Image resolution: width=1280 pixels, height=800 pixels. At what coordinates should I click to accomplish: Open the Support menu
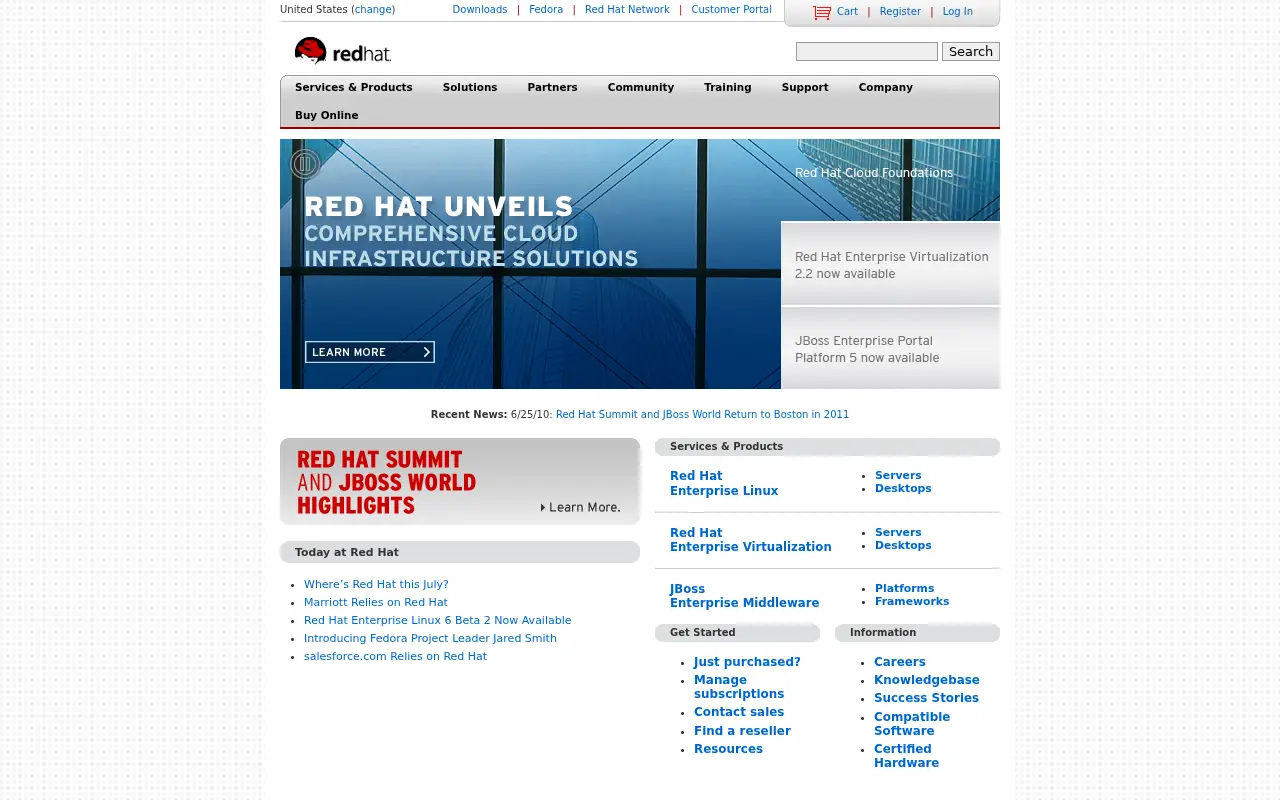pyautogui.click(x=805, y=88)
